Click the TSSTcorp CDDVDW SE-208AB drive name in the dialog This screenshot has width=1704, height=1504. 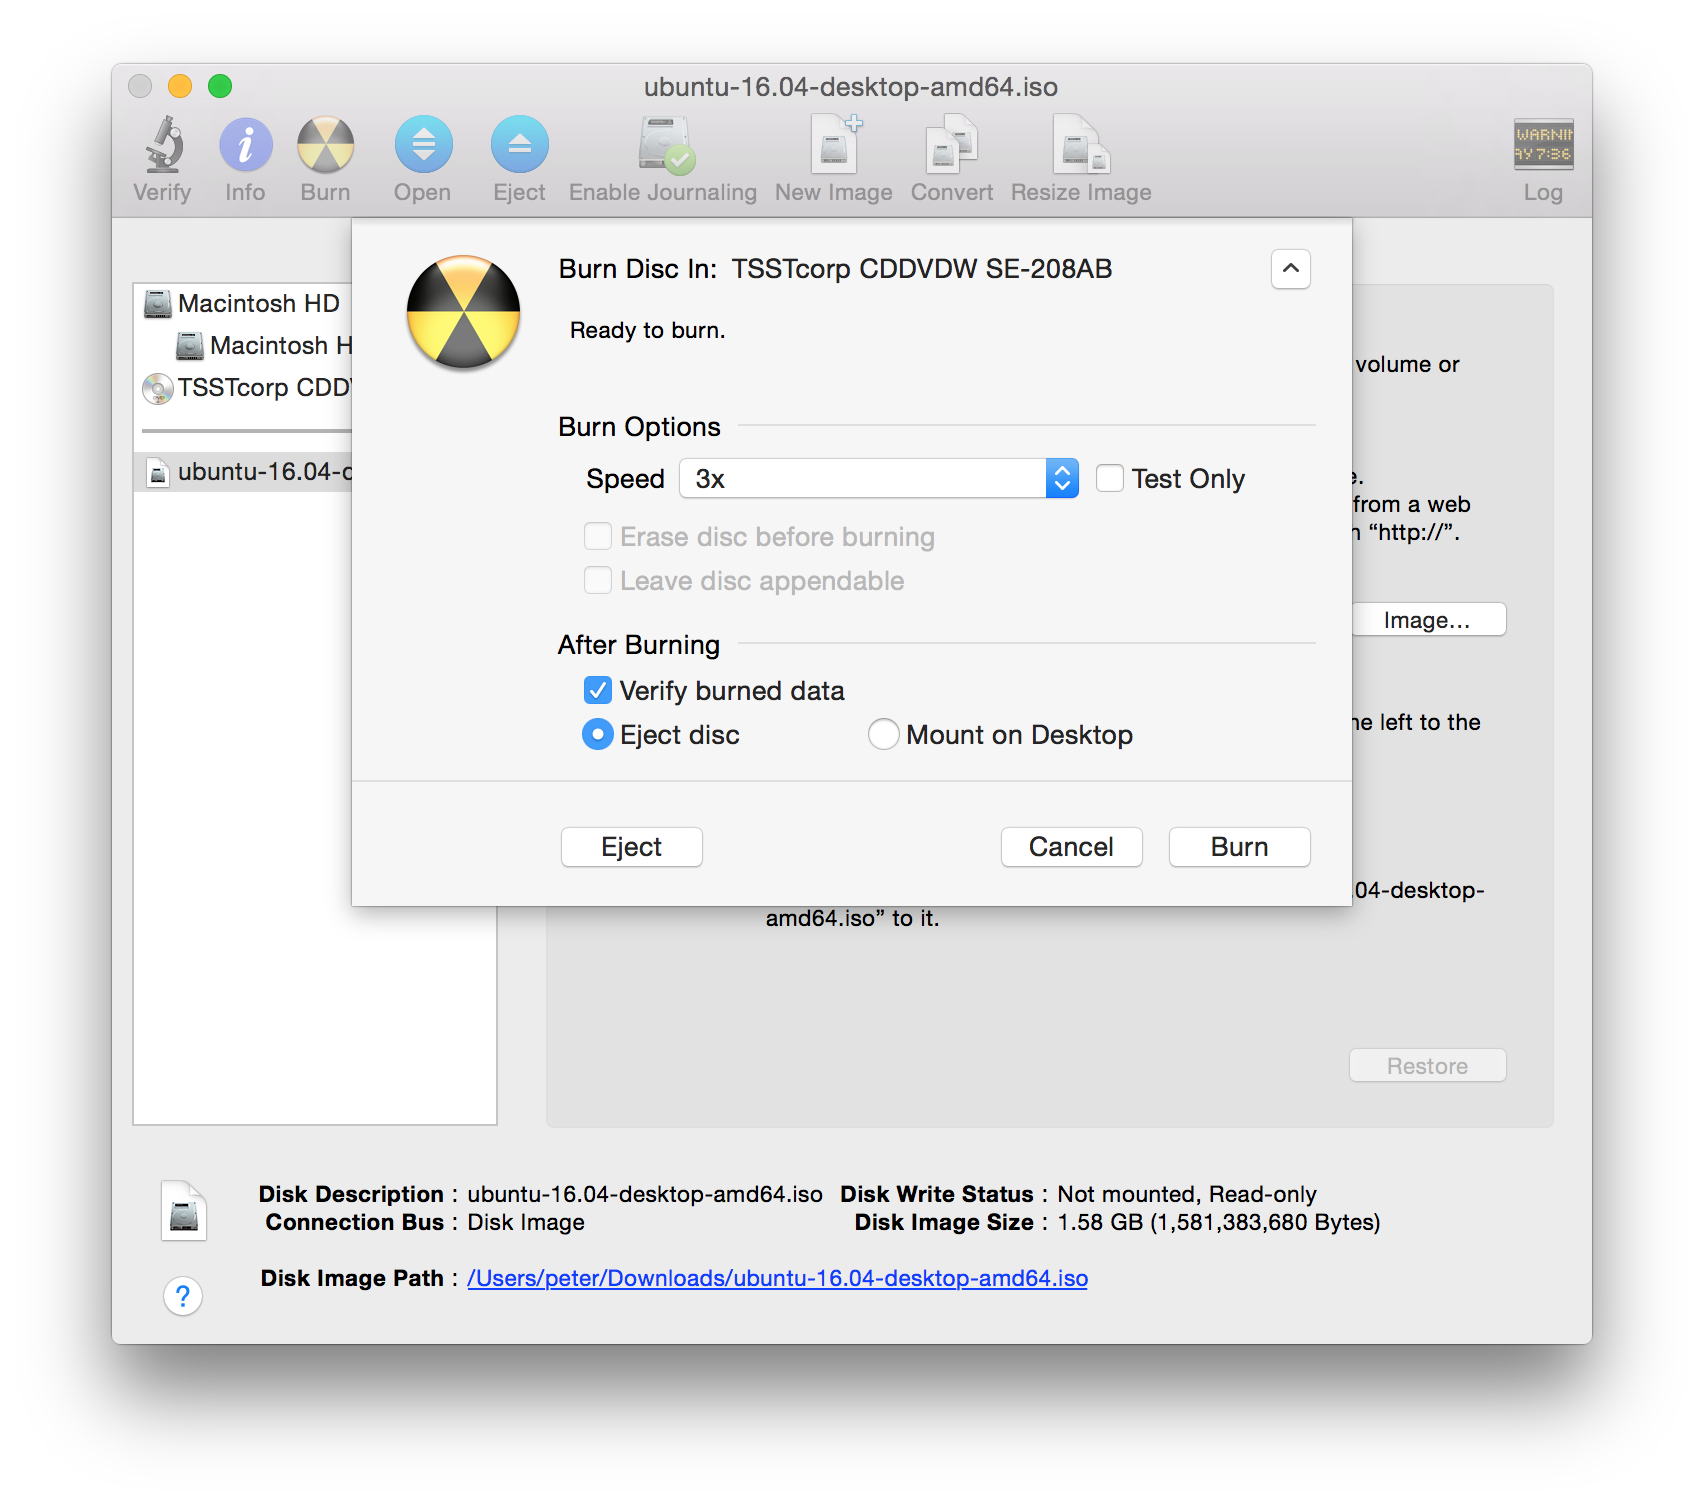pos(922,269)
